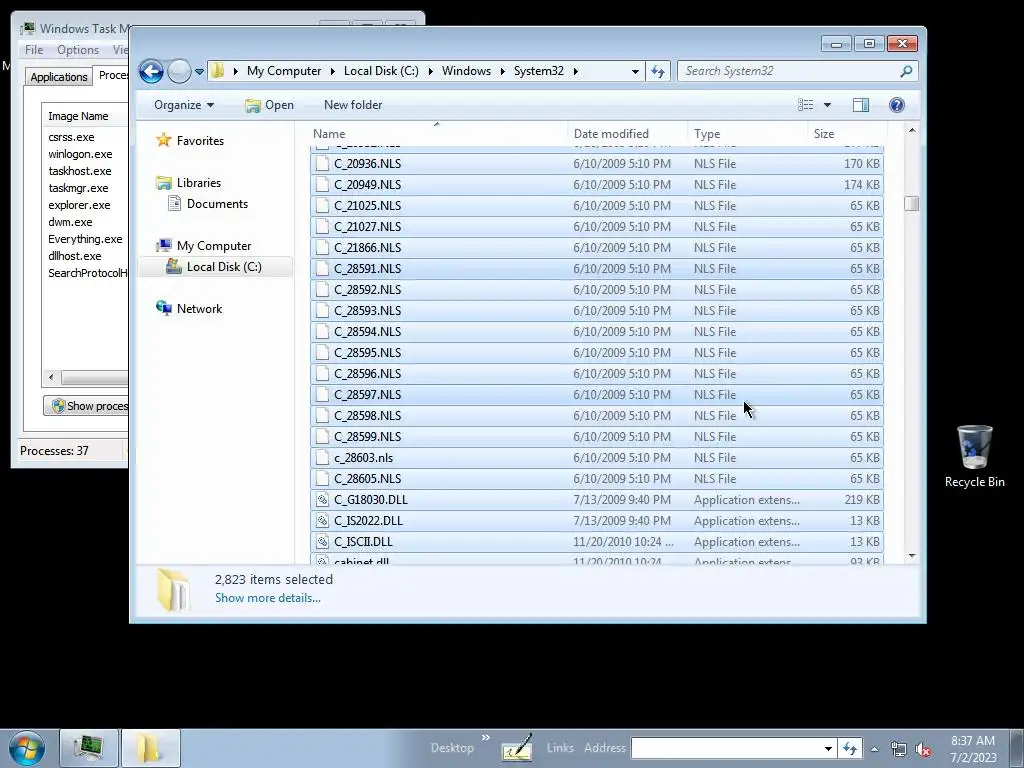Change view using the view icon
The image size is (1024, 768).
[x=806, y=105]
